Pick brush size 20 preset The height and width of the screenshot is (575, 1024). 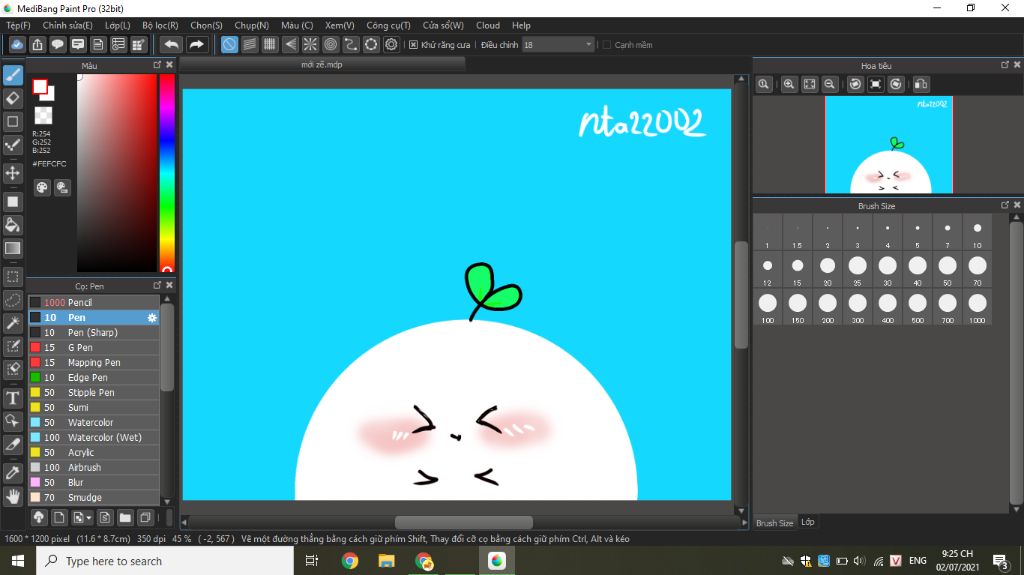click(827, 270)
